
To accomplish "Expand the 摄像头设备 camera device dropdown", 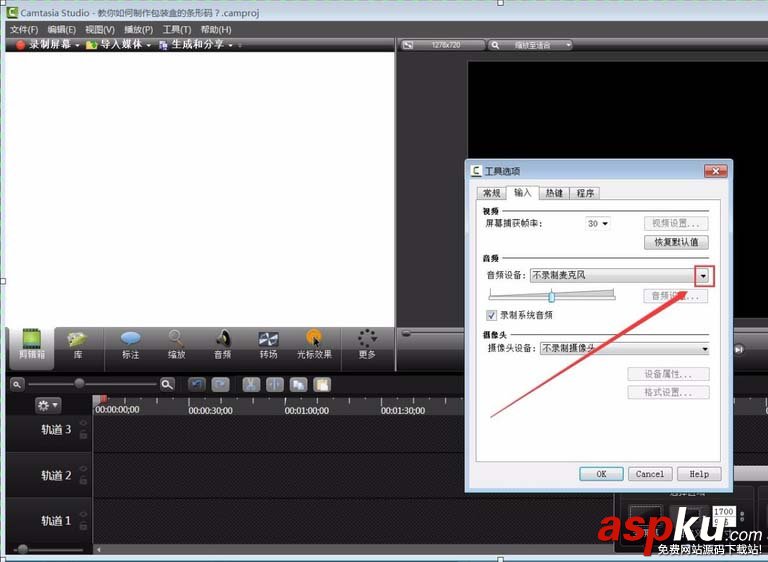I will click(704, 349).
